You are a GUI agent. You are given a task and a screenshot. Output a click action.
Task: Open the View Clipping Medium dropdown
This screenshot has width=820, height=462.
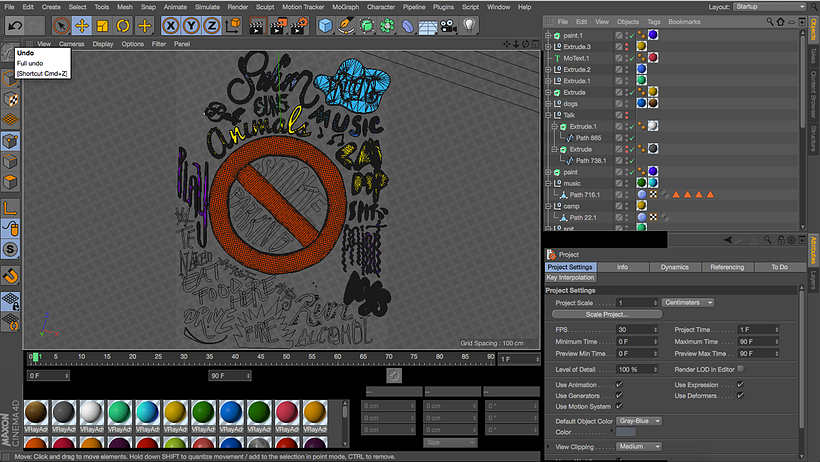pyautogui.click(x=639, y=446)
